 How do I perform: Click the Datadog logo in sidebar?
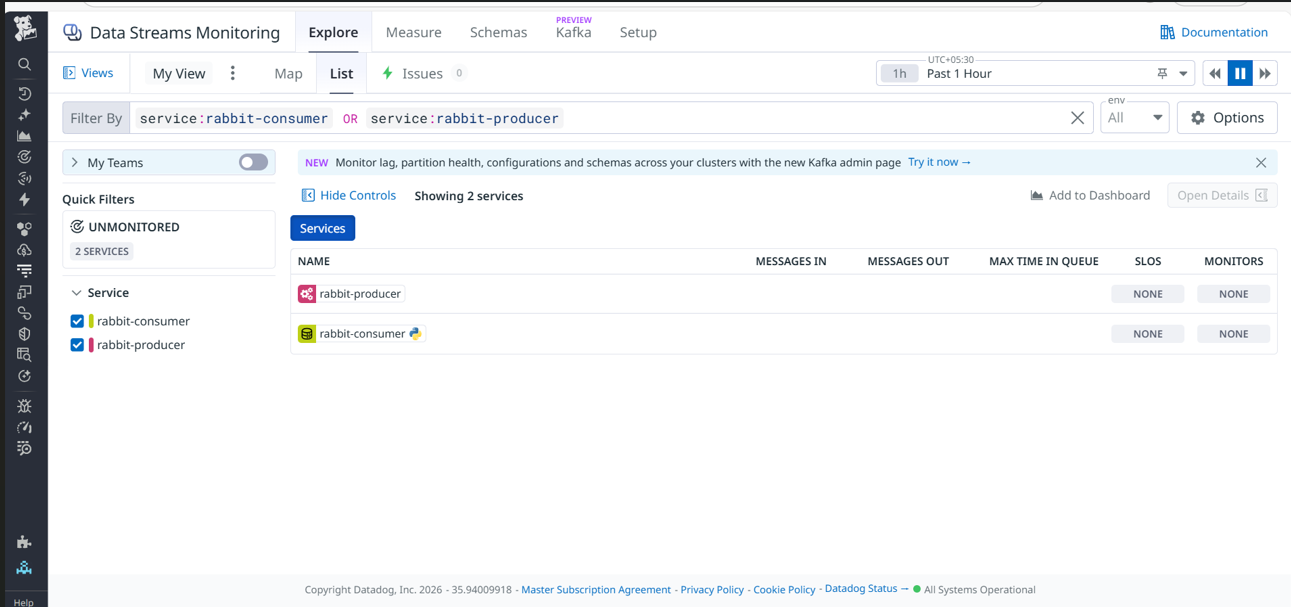click(x=25, y=29)
